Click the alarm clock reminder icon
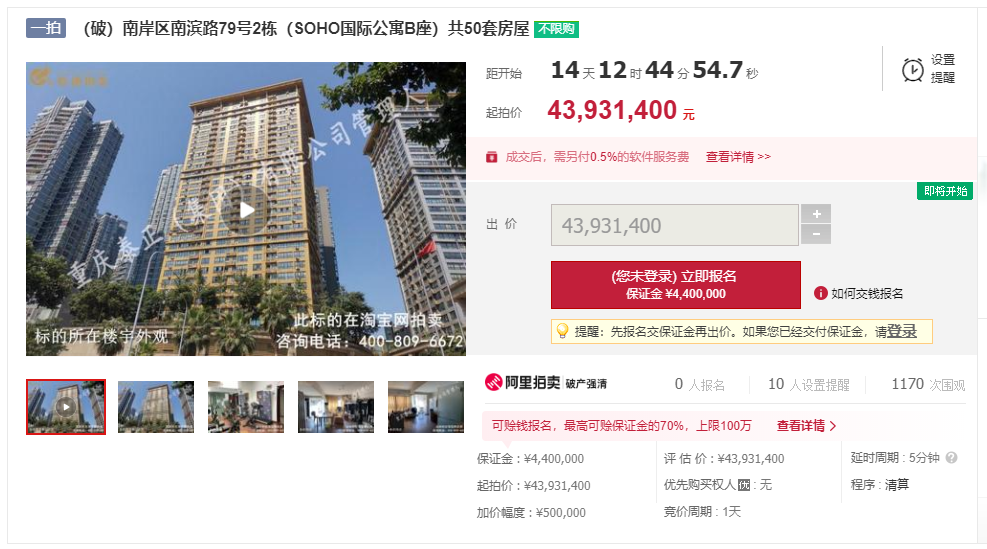 [913, 69]
